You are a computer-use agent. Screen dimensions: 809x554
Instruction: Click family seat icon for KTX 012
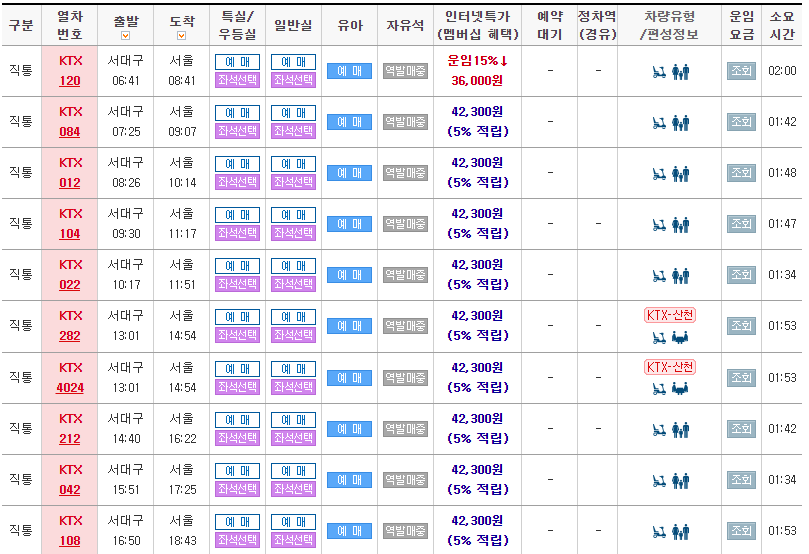[x=681, y=174]
